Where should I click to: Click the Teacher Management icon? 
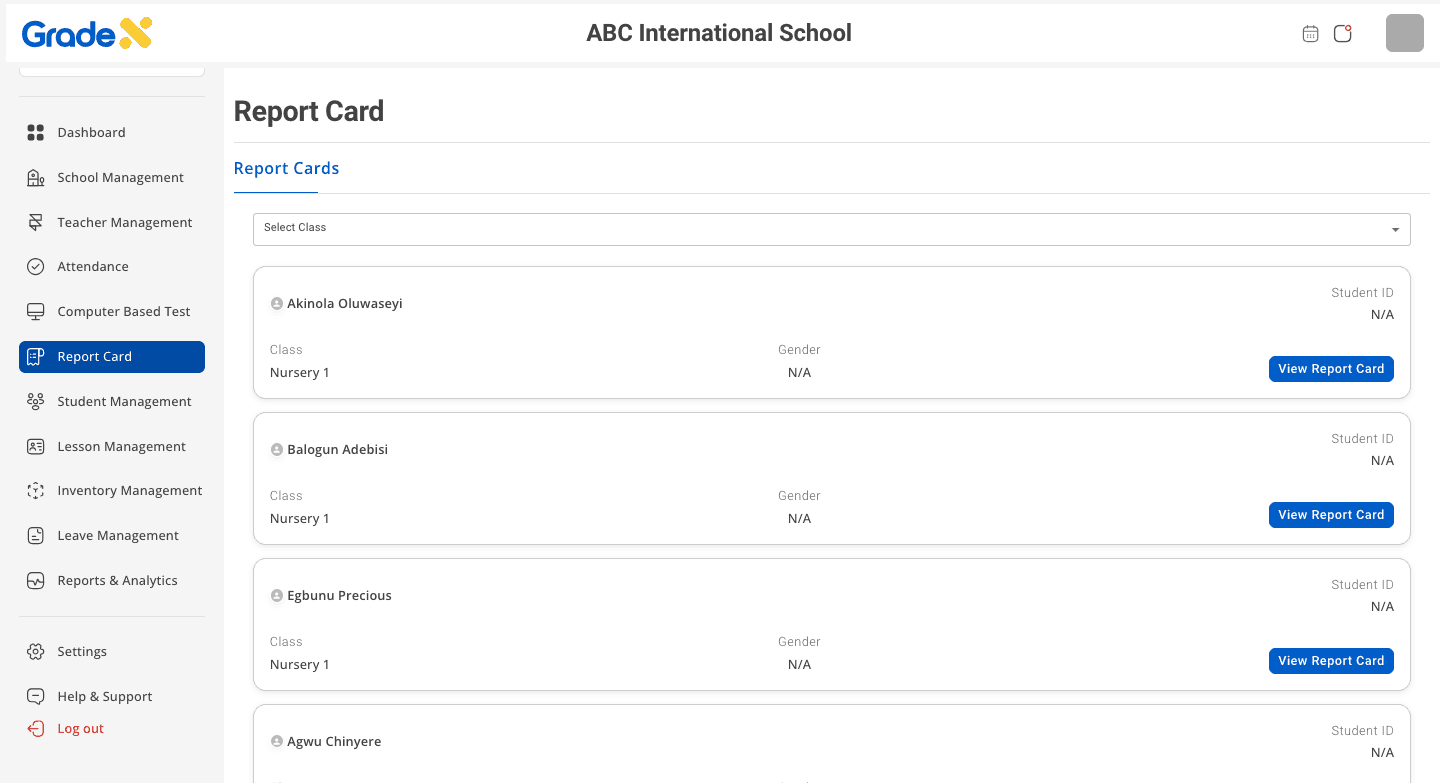(36, 222)
